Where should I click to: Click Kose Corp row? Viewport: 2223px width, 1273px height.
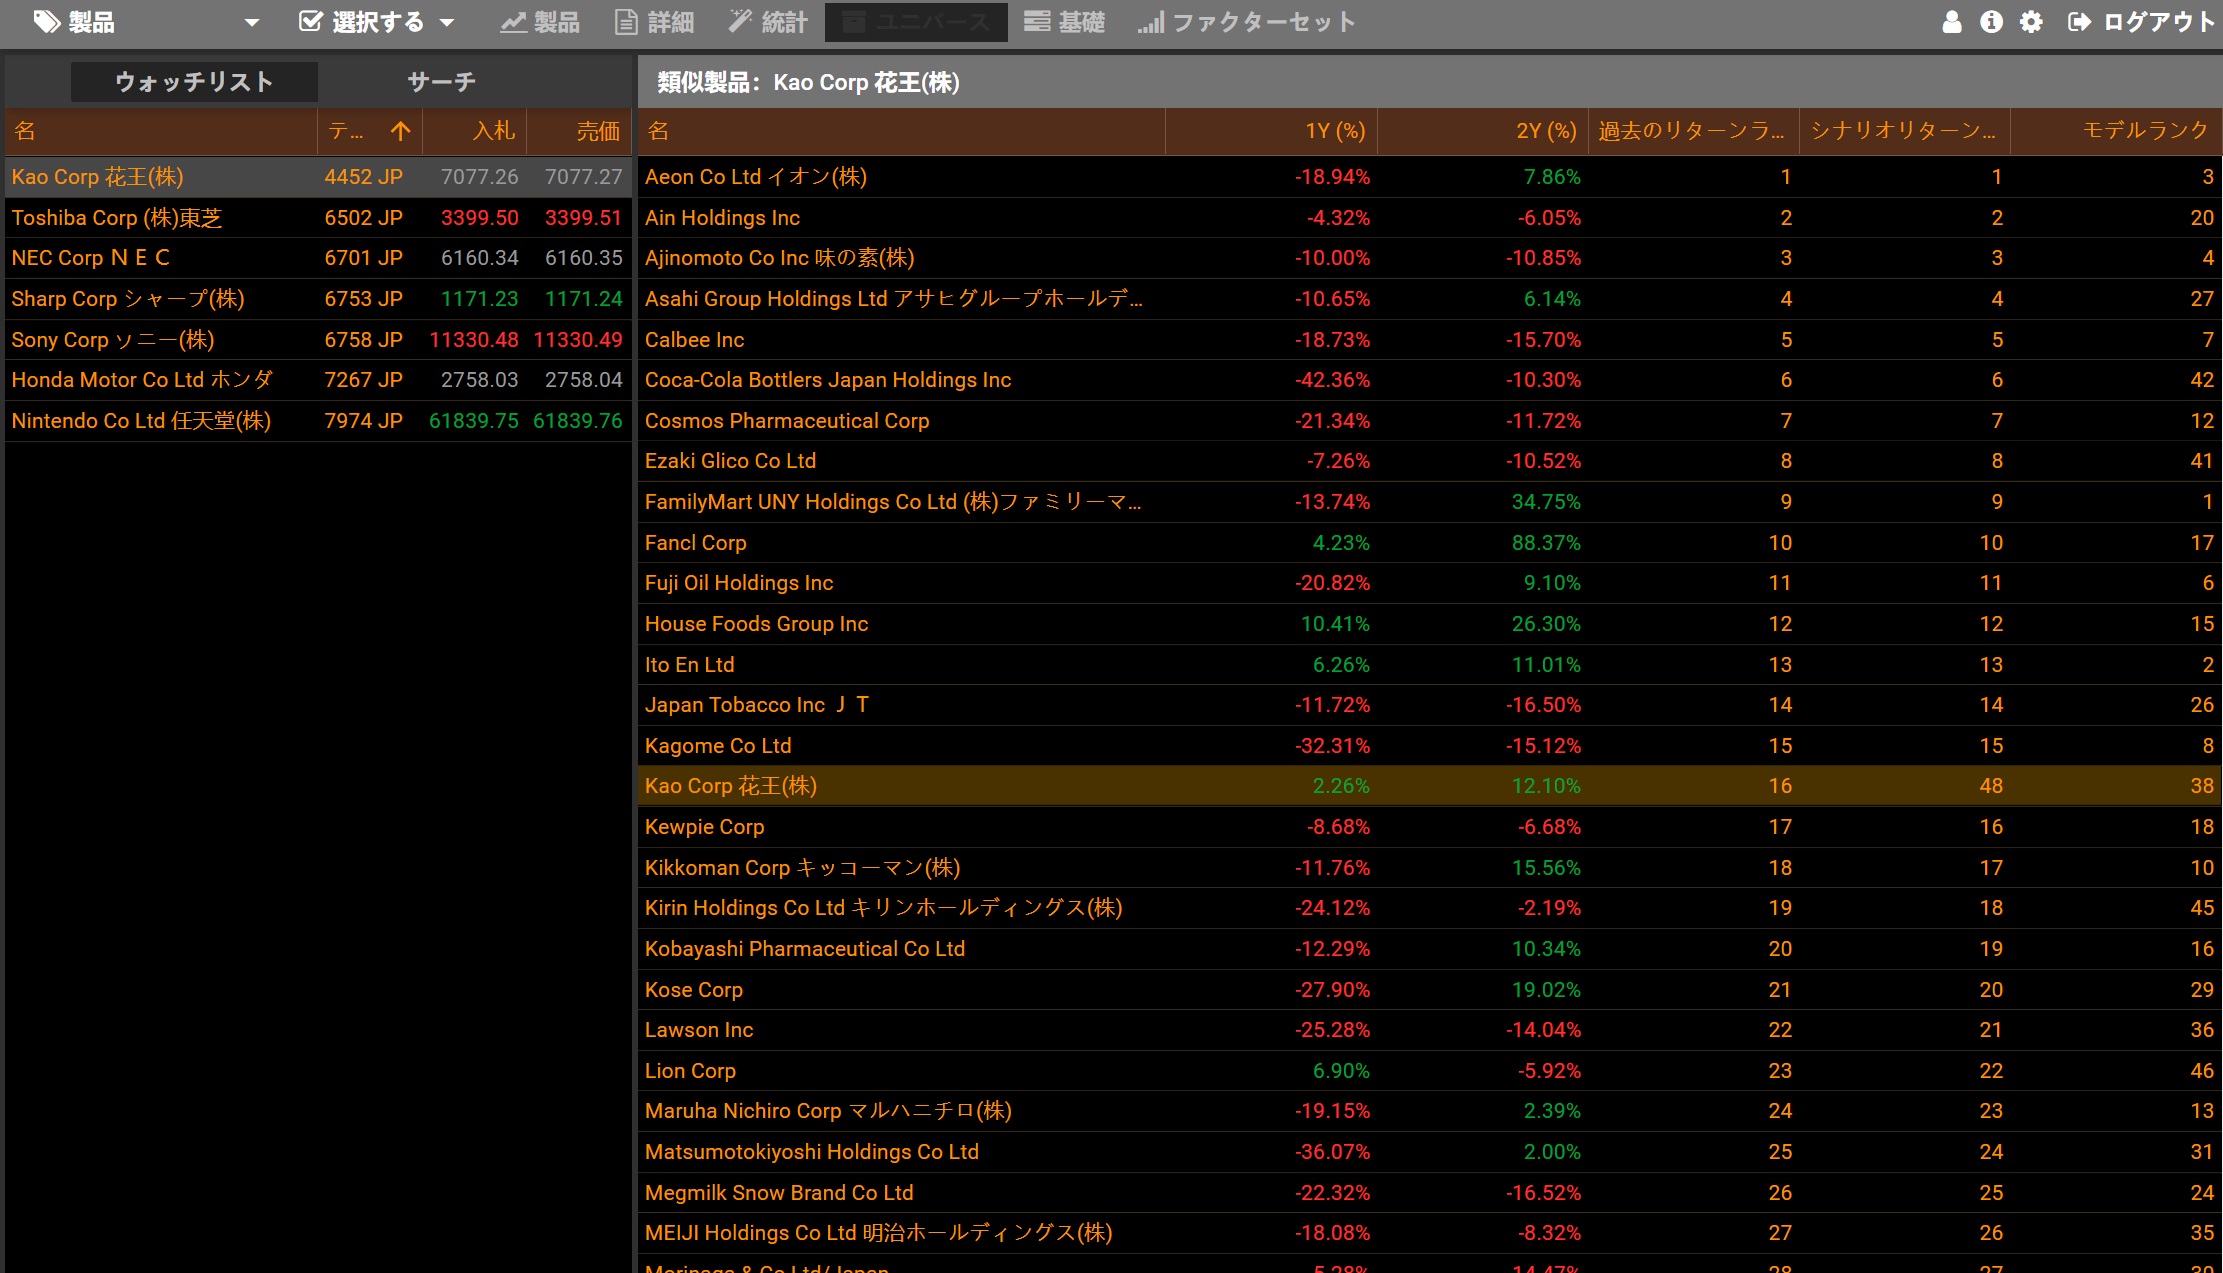click(x=1429, y=990)
